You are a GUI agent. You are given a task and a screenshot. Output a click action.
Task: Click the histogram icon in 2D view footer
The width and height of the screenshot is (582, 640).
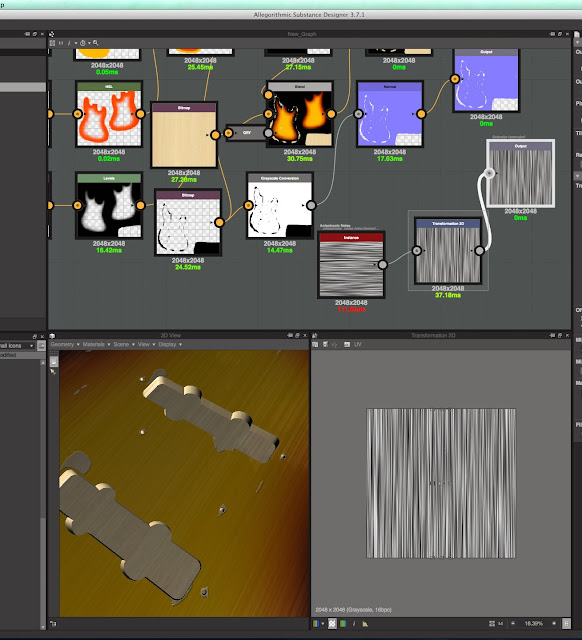pyautogui.click(x=365, y=623)
